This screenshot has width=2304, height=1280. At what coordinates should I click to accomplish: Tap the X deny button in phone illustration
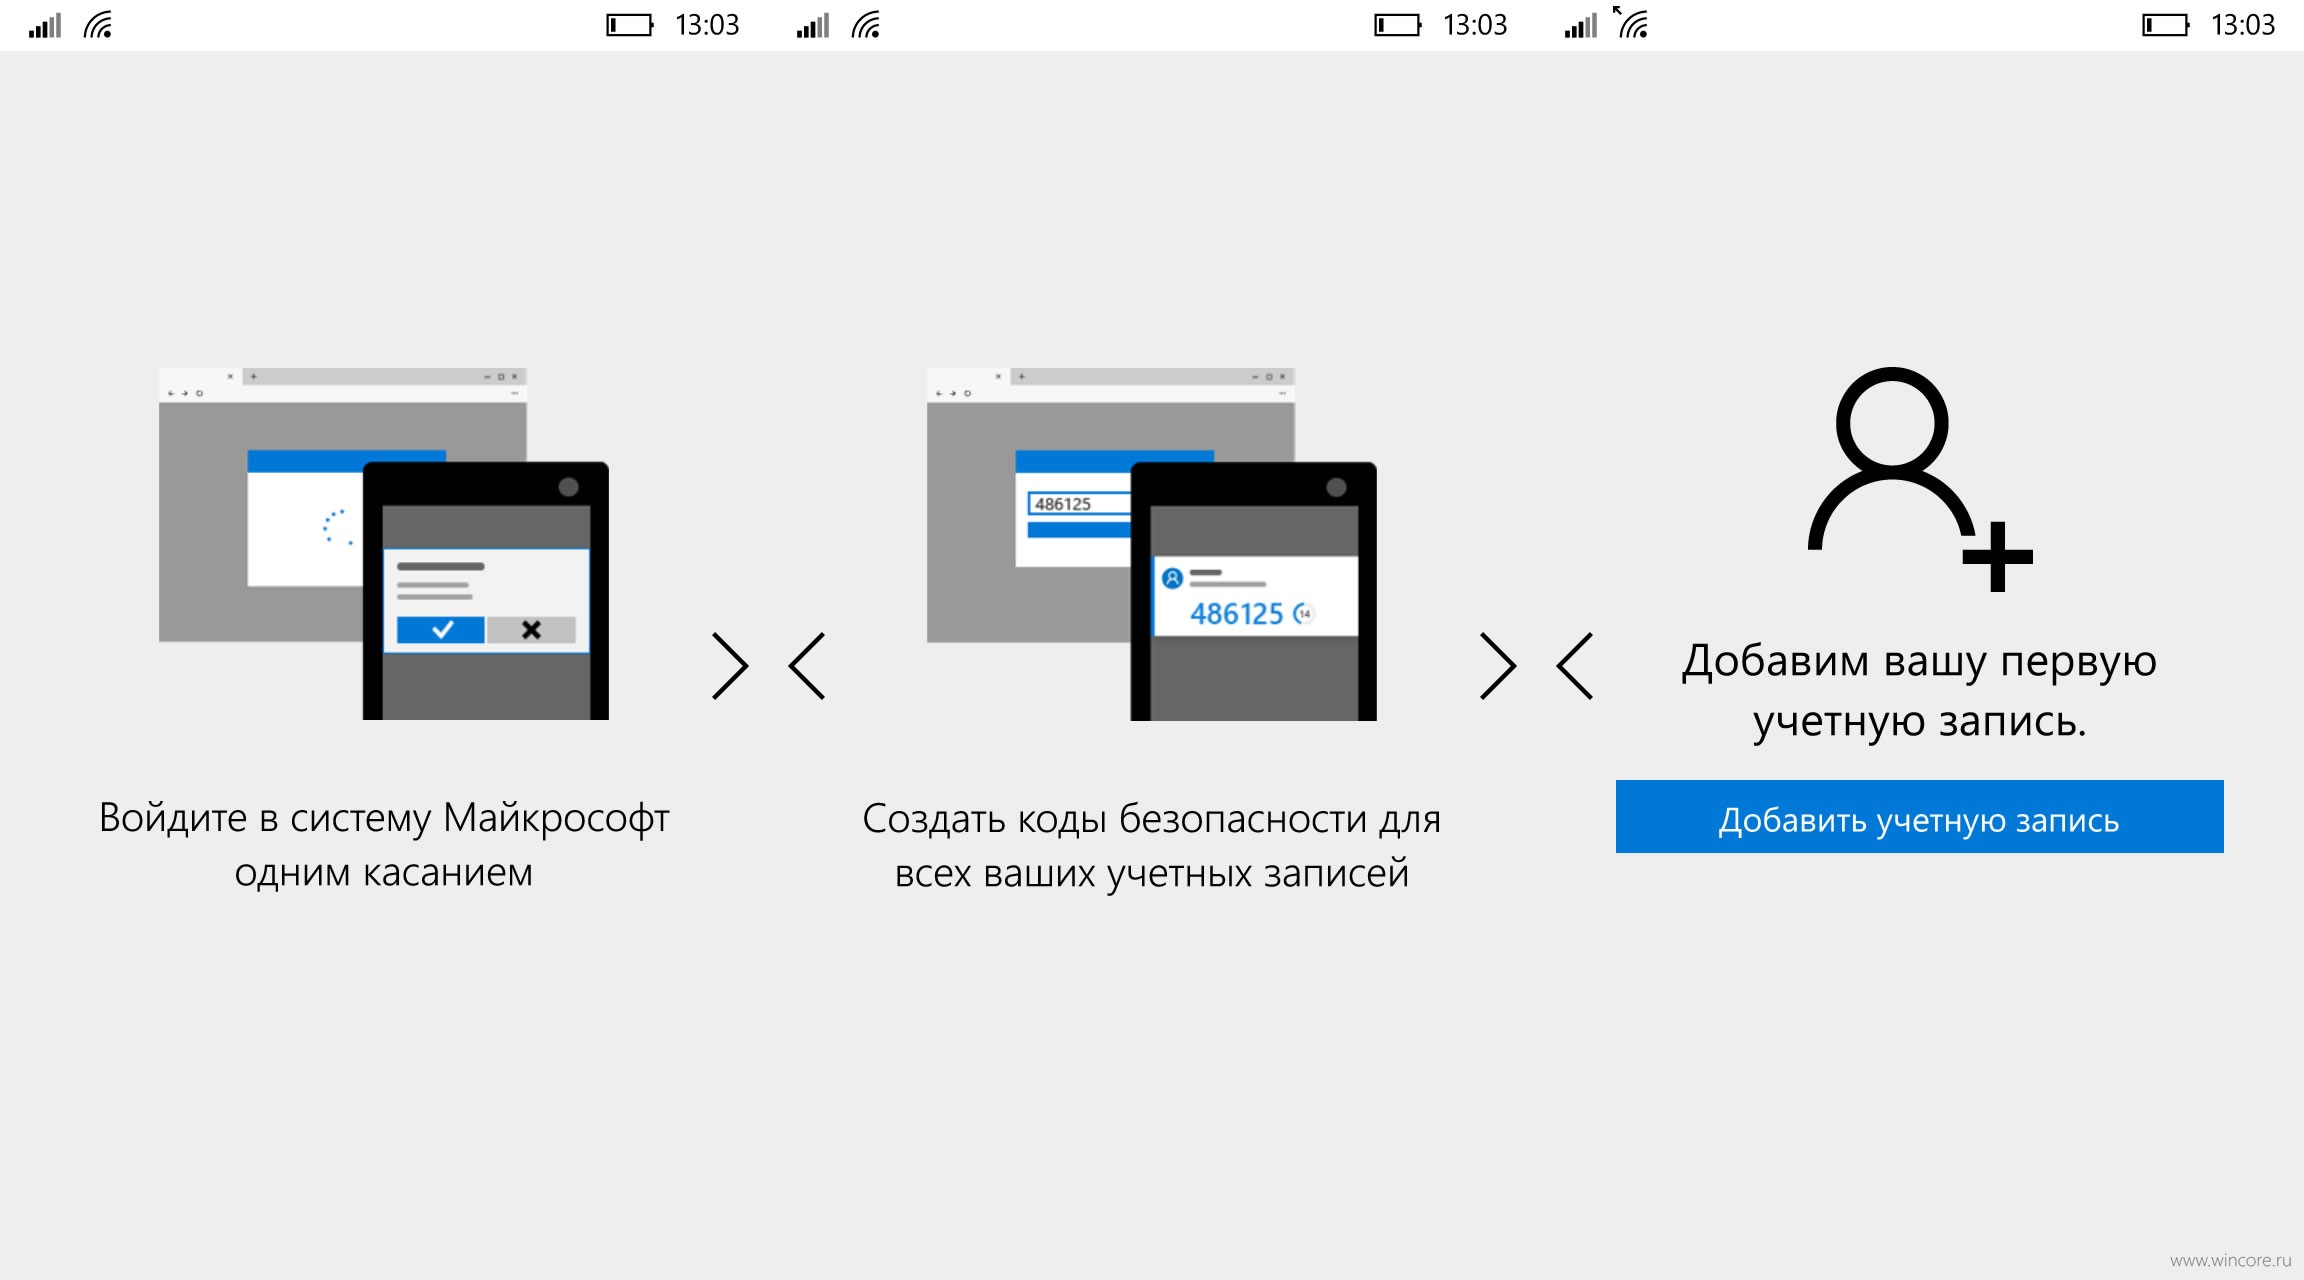(531, 629)
